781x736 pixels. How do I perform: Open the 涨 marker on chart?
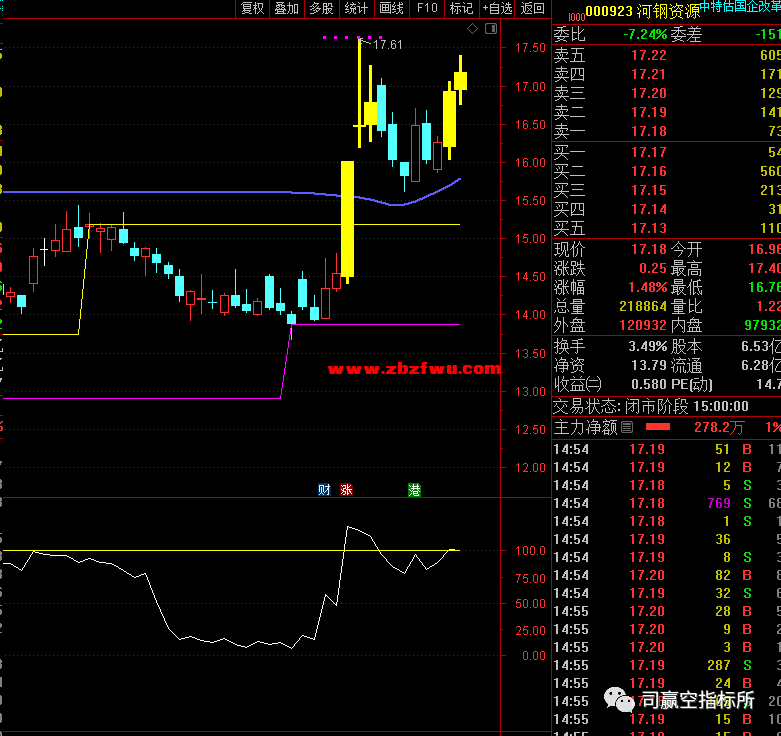pos(346,490)
